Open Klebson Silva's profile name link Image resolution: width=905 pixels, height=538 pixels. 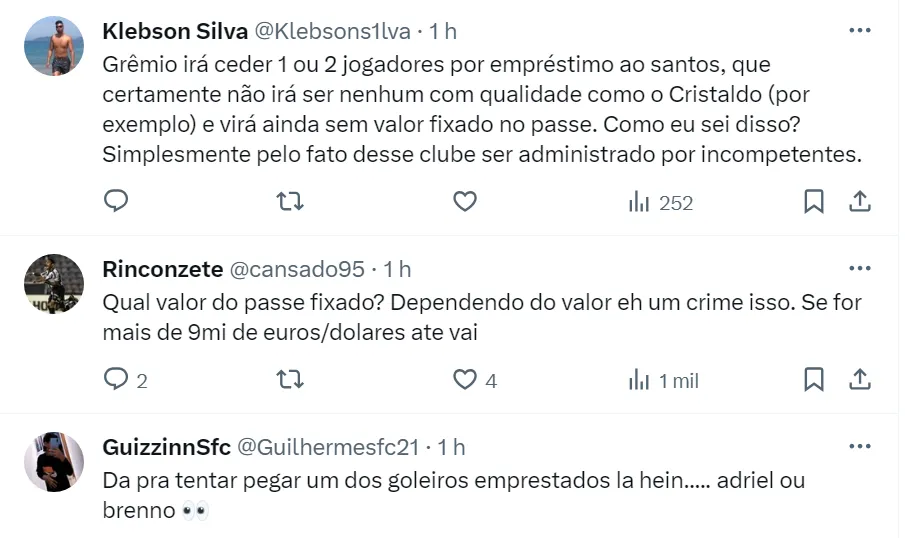173,31
